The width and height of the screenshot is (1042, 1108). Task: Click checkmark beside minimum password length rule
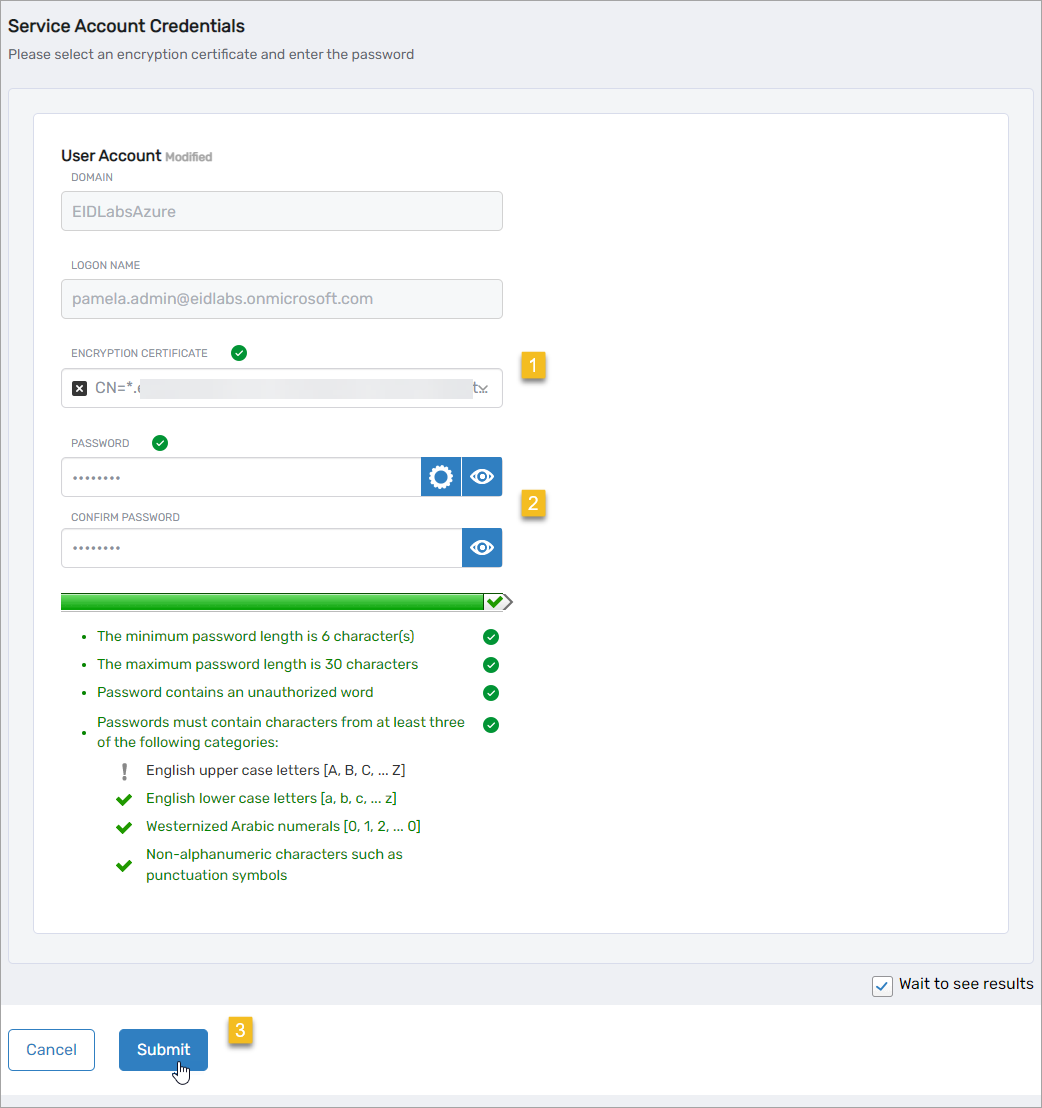pos(490,636)
